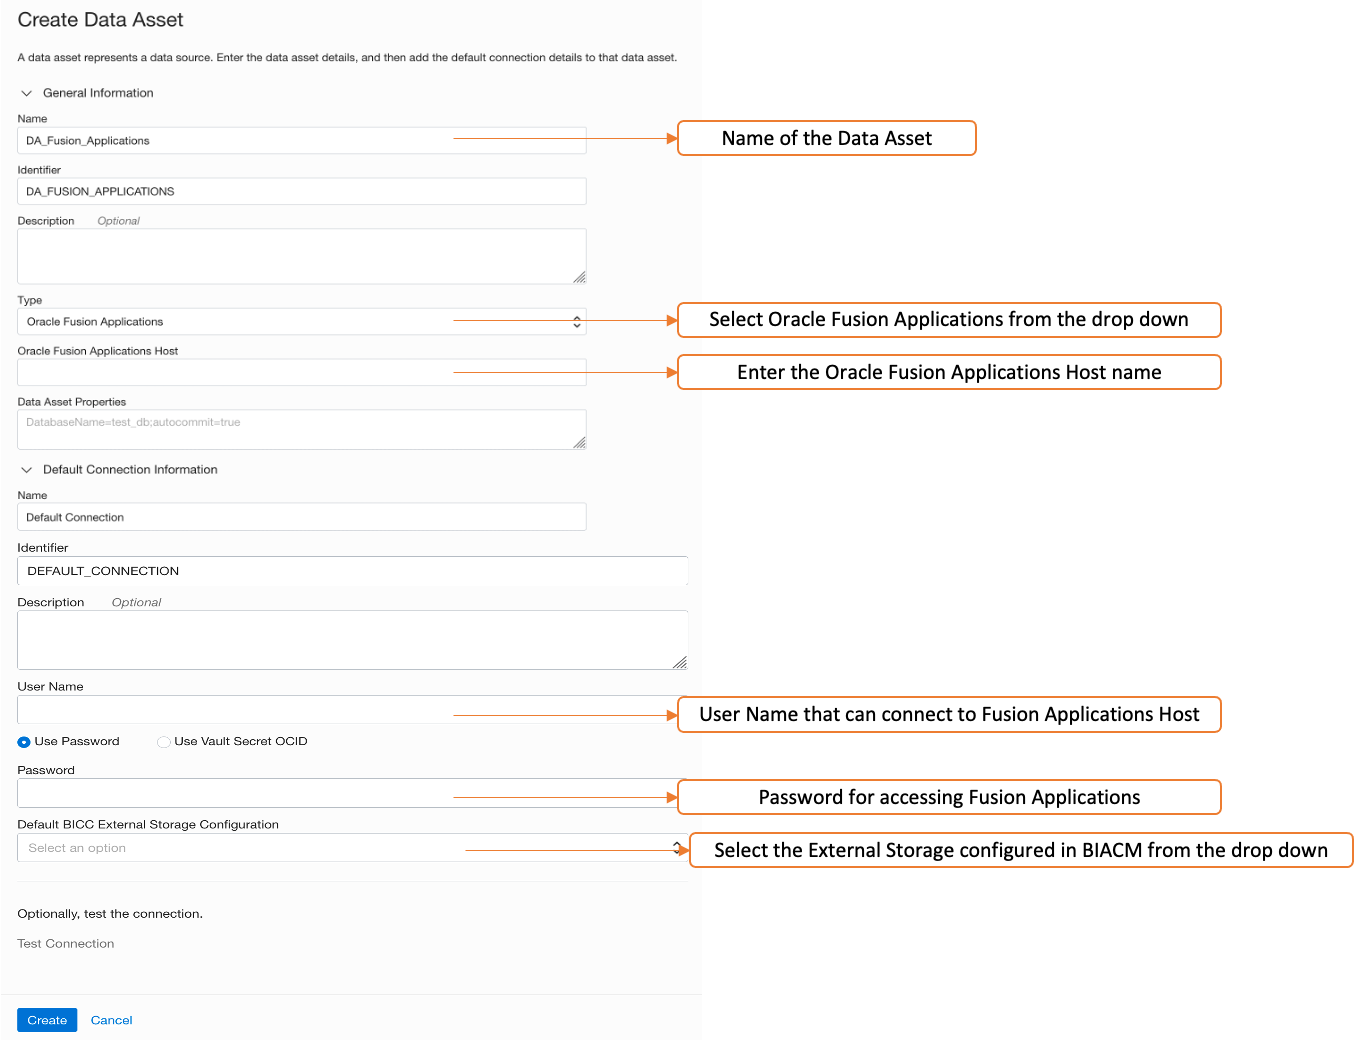Click the Data Asset Properties text area
Image resolution: width=1354 pixels, height=1040 pixels.
point(302,430)
